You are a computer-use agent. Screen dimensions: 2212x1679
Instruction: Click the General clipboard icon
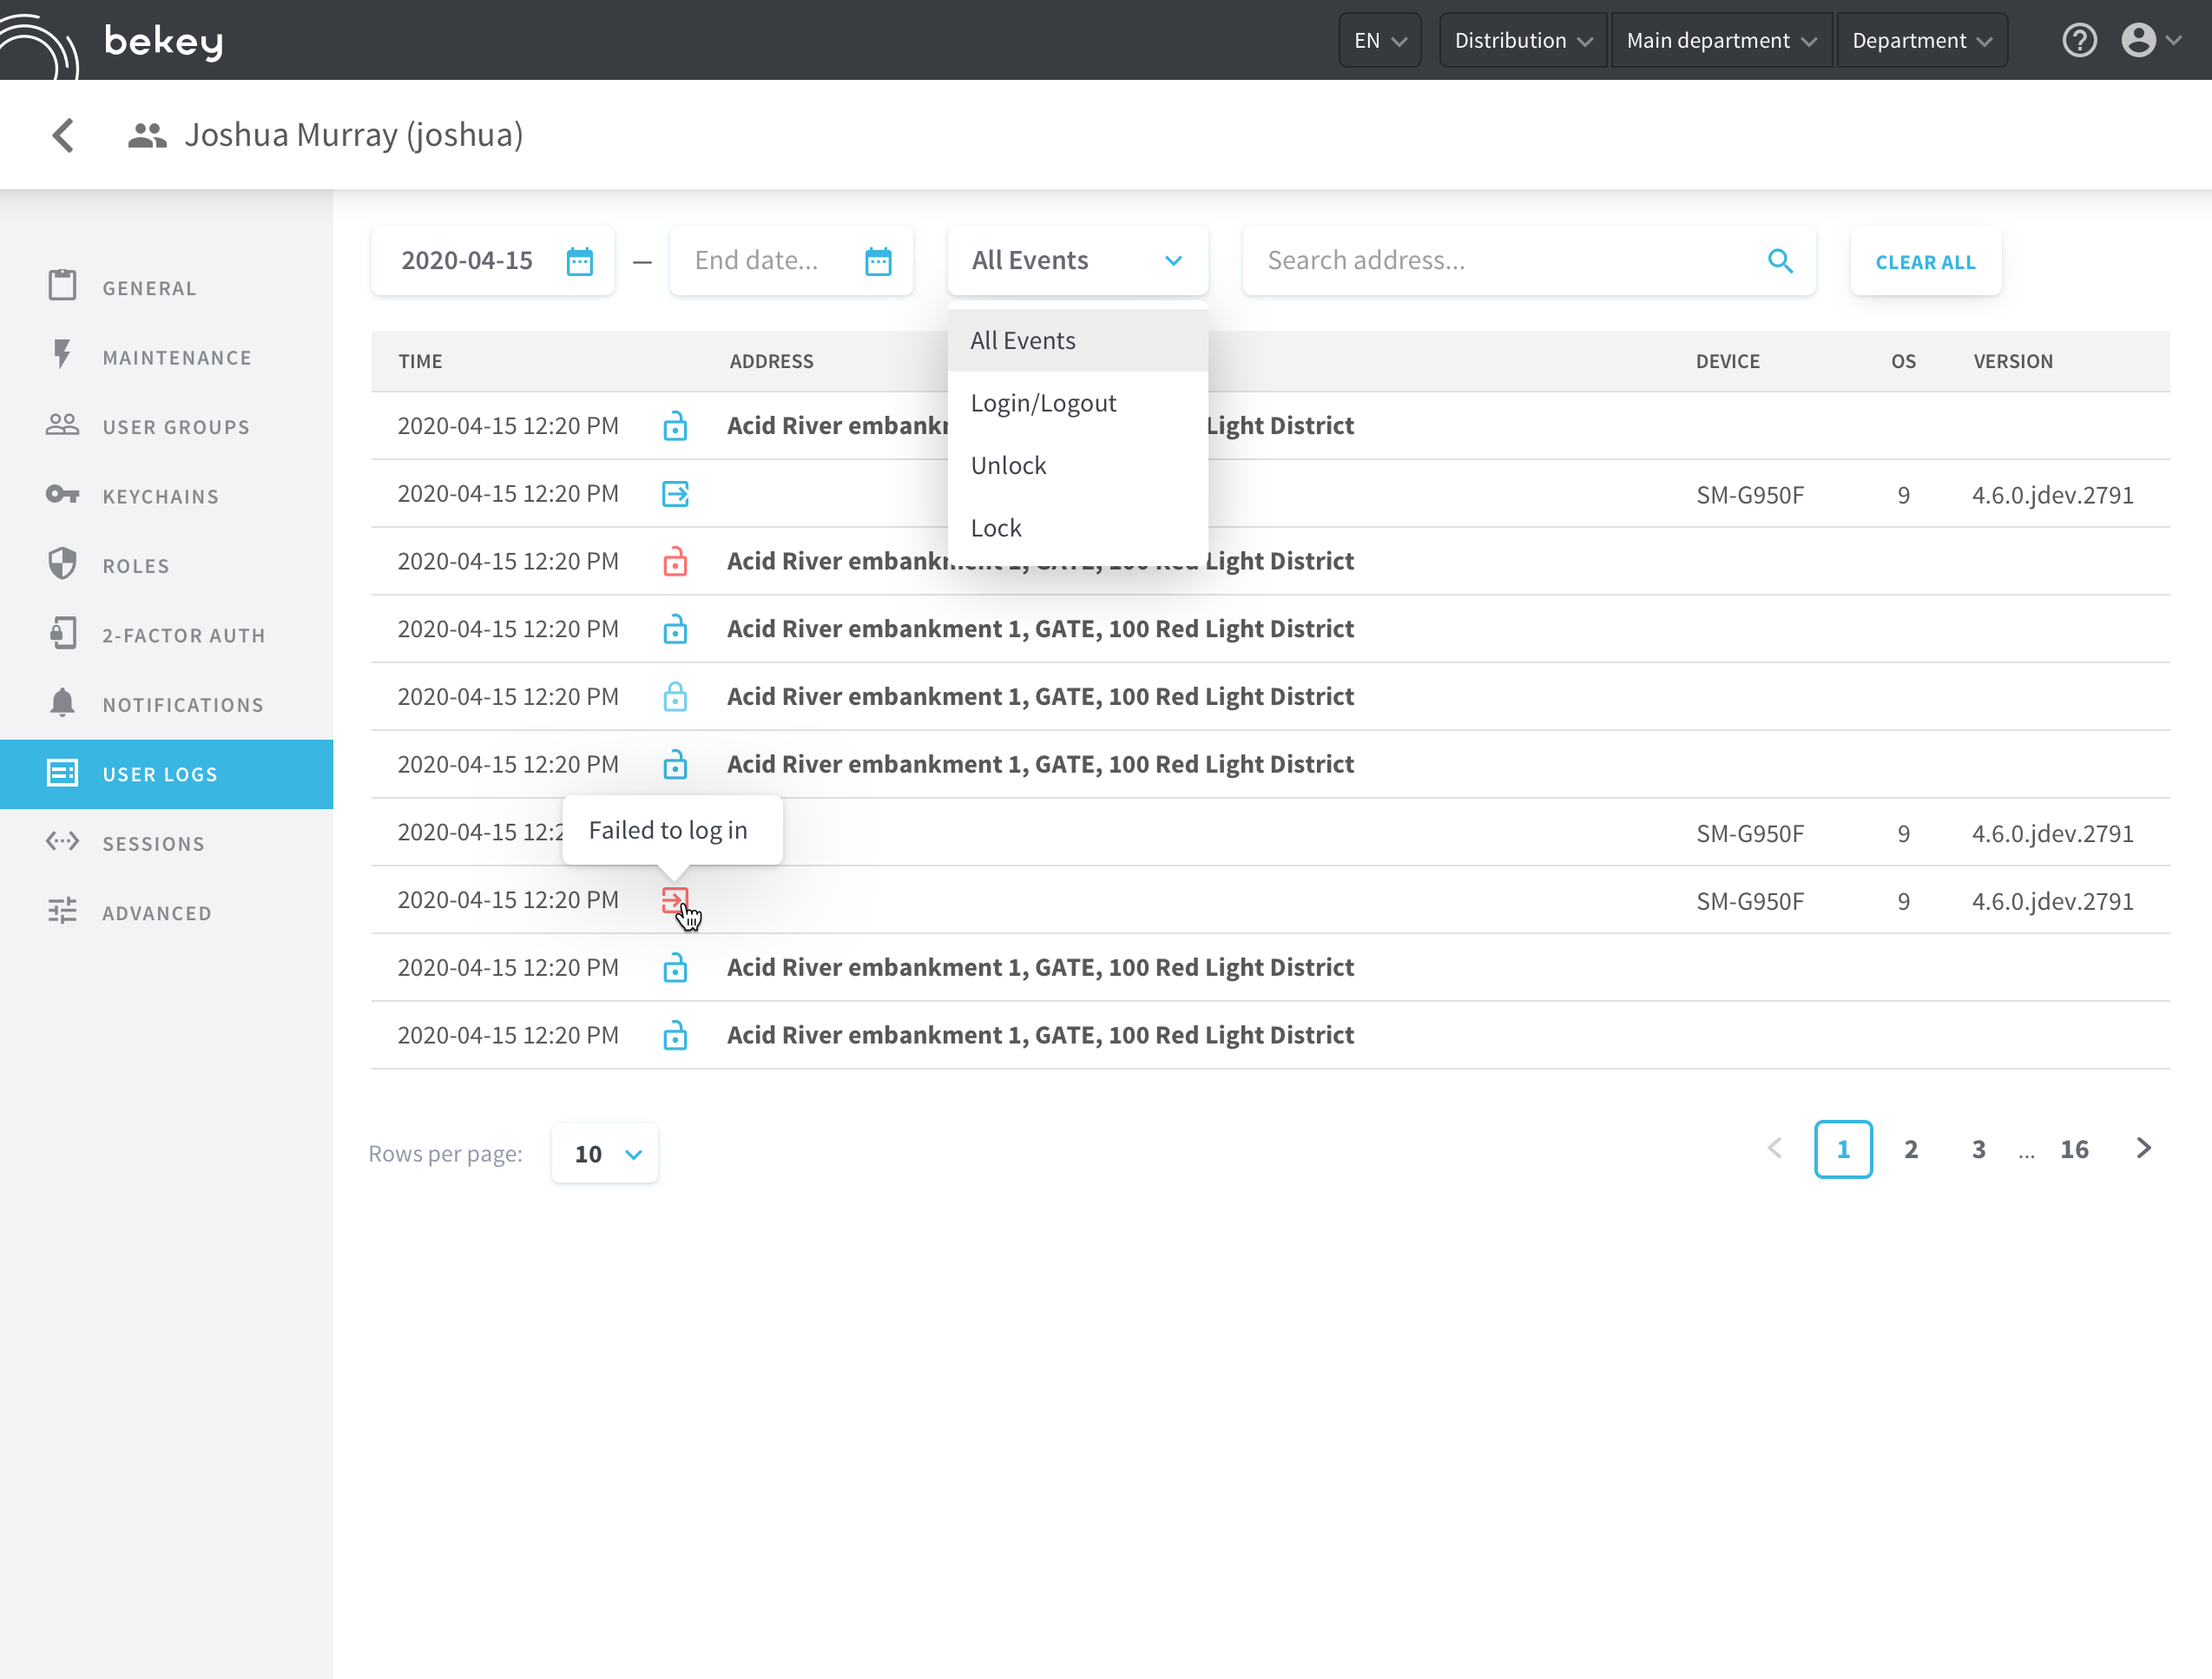[x=62, y=285]
